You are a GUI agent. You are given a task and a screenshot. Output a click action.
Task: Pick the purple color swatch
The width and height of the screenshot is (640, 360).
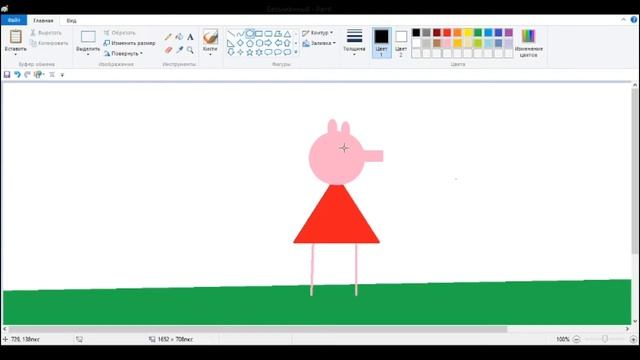(x=509, y=33)
